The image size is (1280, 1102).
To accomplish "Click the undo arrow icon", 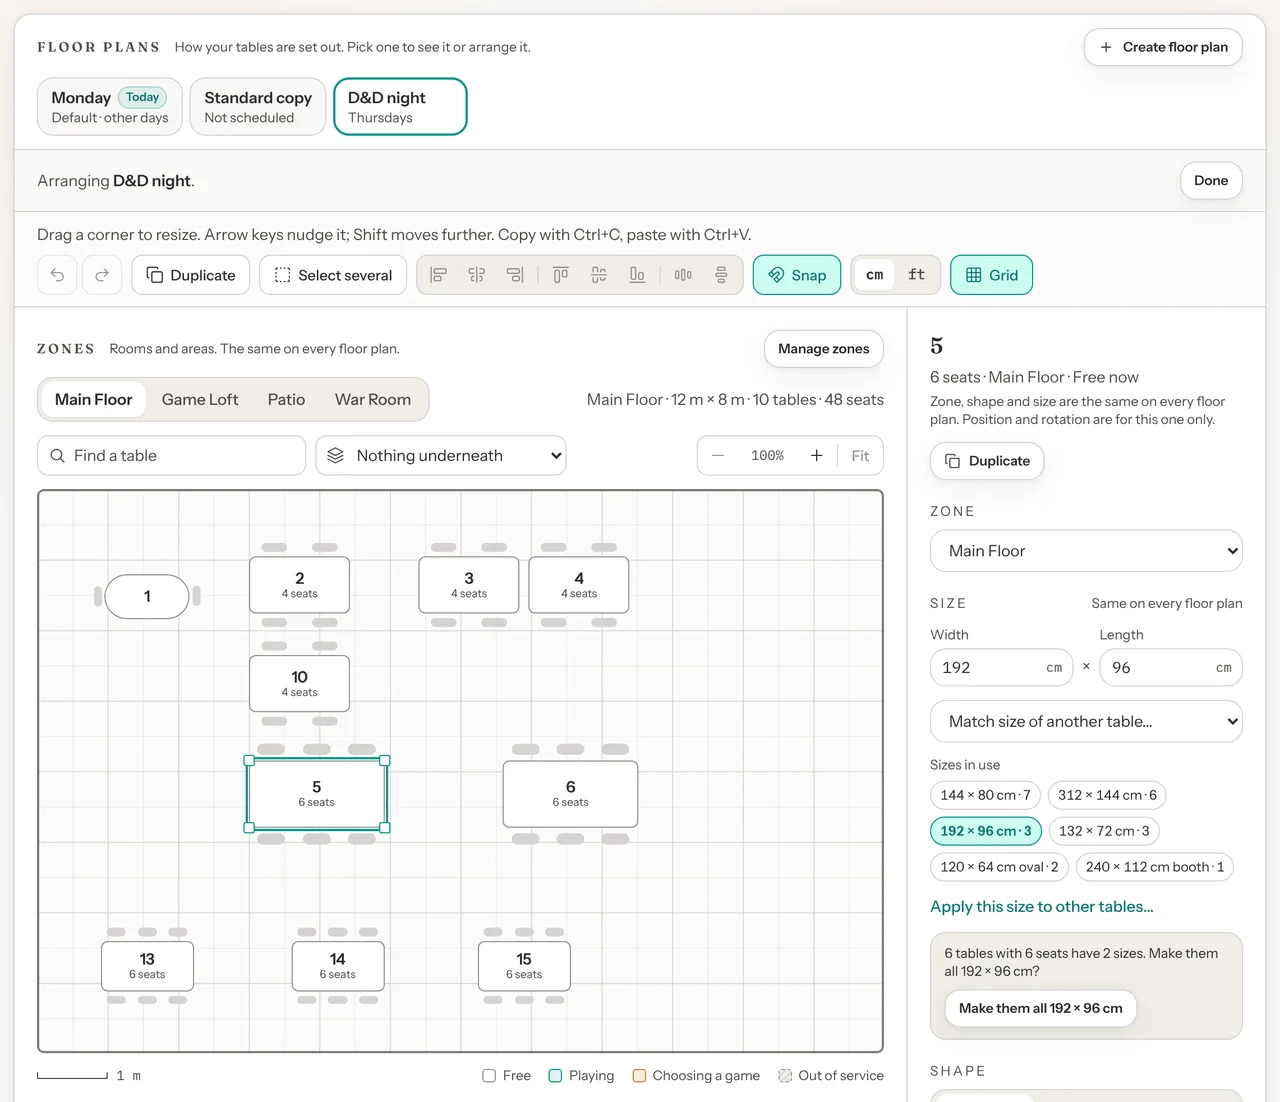I will pos(57,275).
